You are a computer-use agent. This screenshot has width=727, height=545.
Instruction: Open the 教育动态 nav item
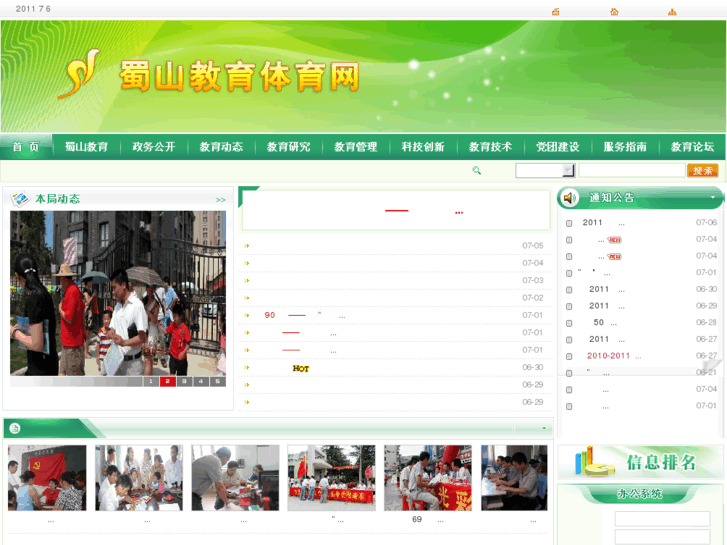[221, 147]
